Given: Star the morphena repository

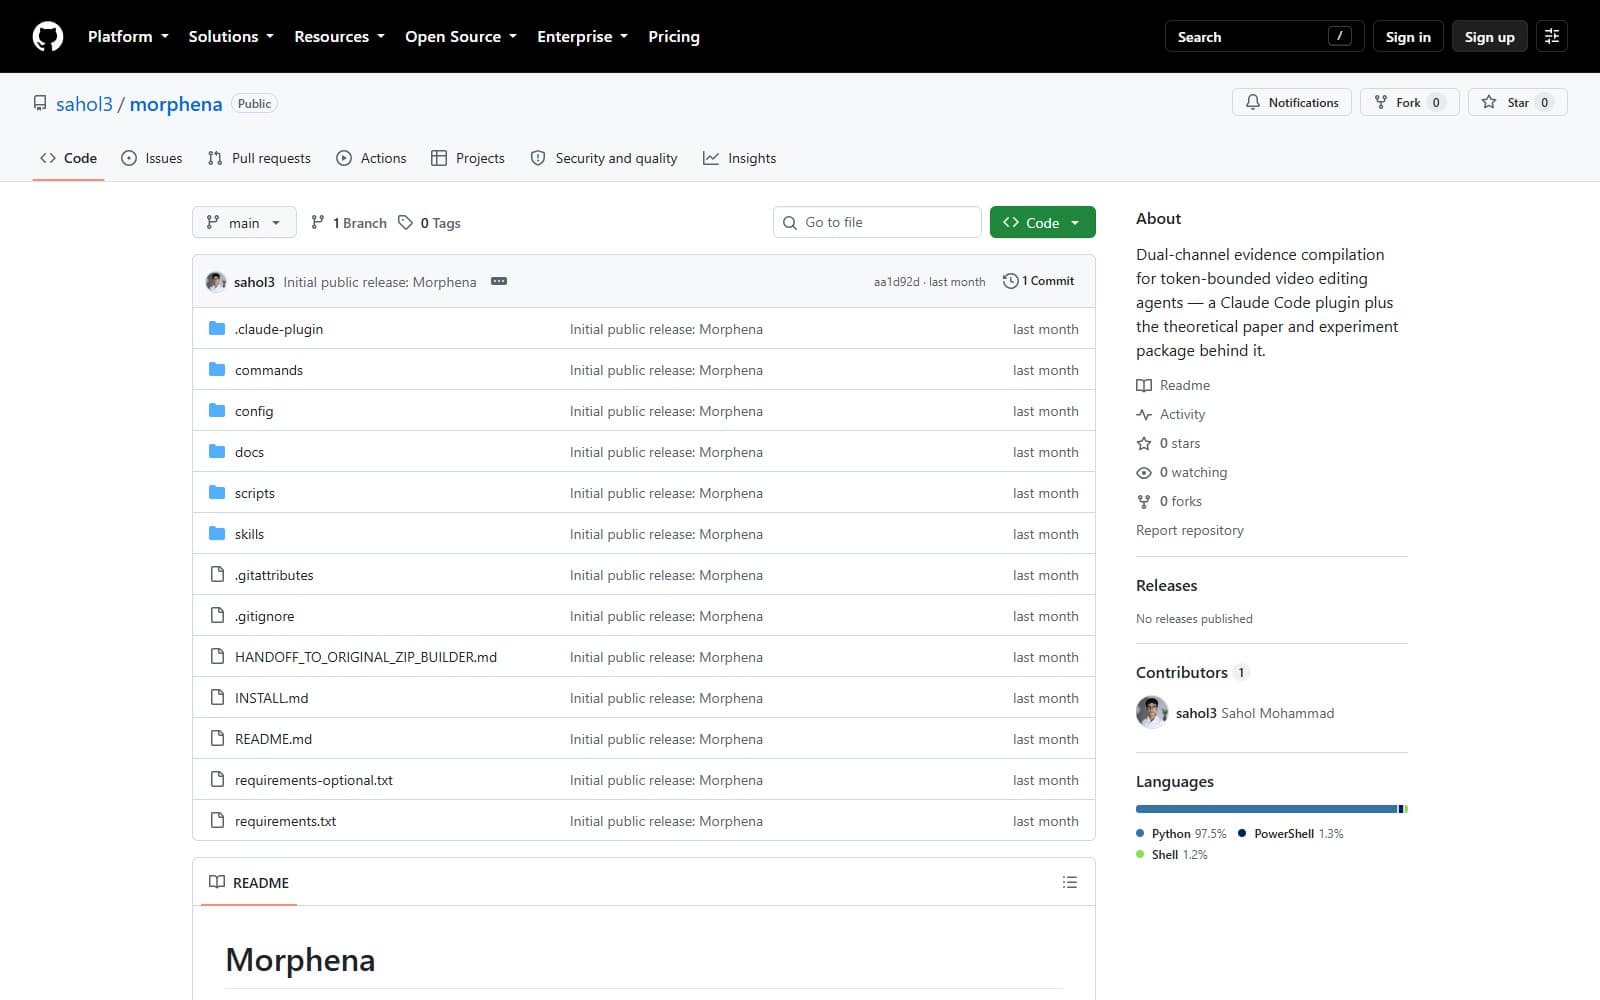Looking at the screenshot, I should click(x=1517, y=102).
